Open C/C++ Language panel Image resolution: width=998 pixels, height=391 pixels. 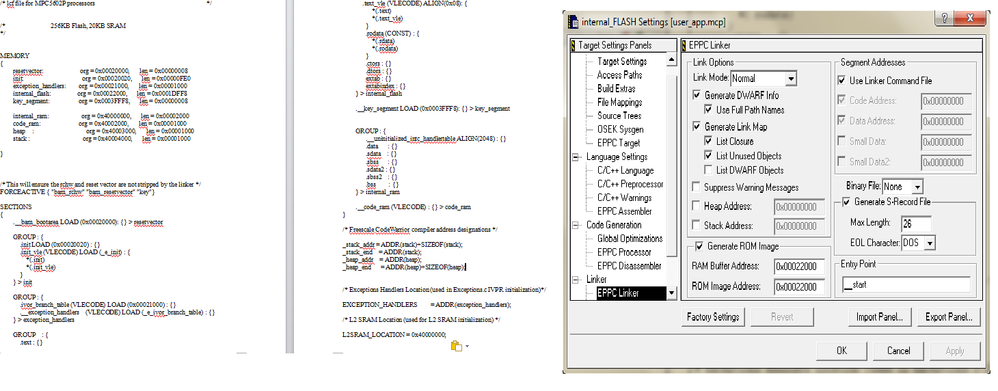pyautogui.click(x=625, y=171)
